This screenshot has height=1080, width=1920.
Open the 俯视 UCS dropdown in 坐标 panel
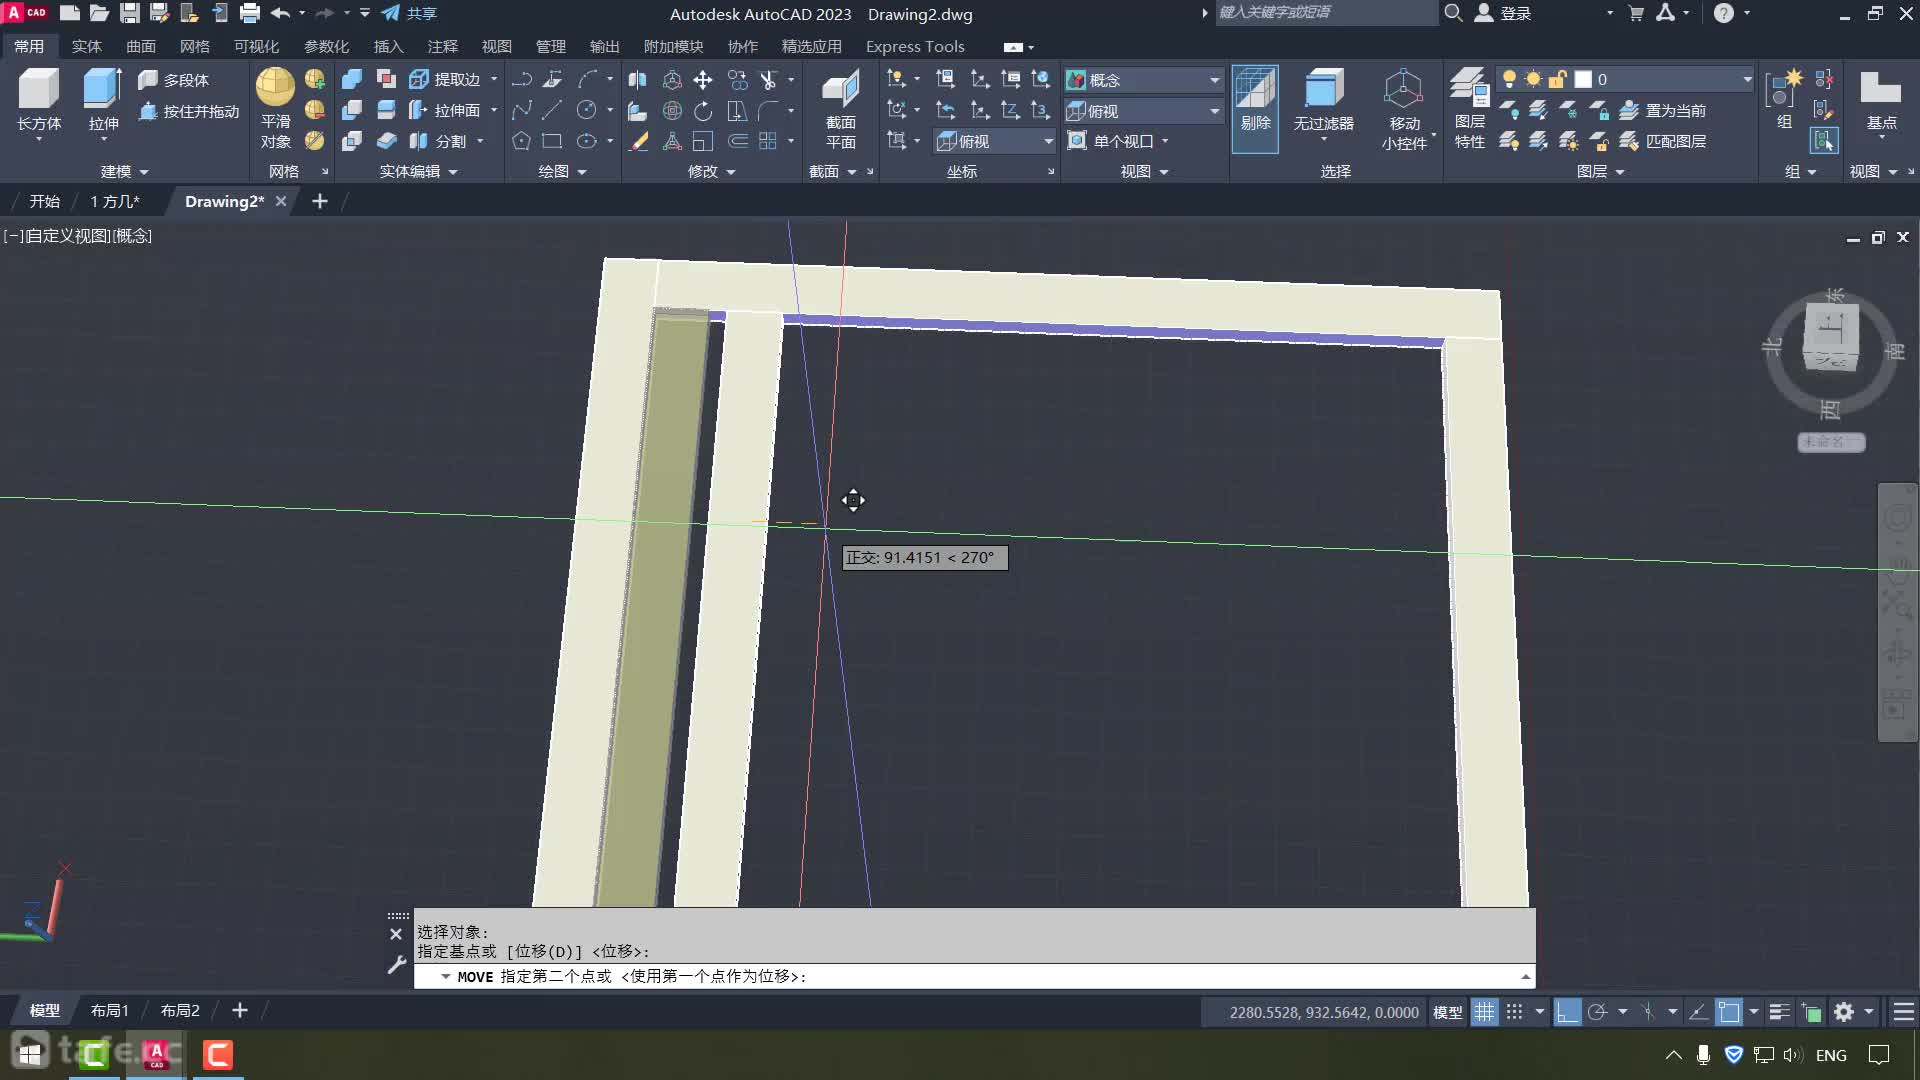click(x=996, y=141)
